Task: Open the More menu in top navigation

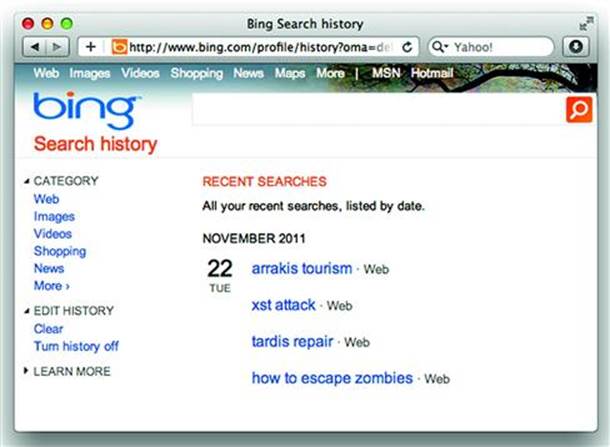Action: point(330,73)
